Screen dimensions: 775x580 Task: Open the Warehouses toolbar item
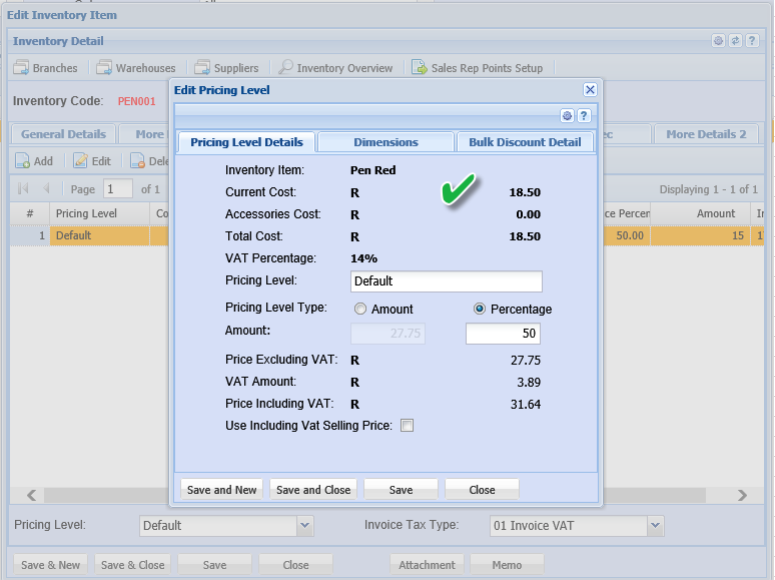tap(135, 68)
